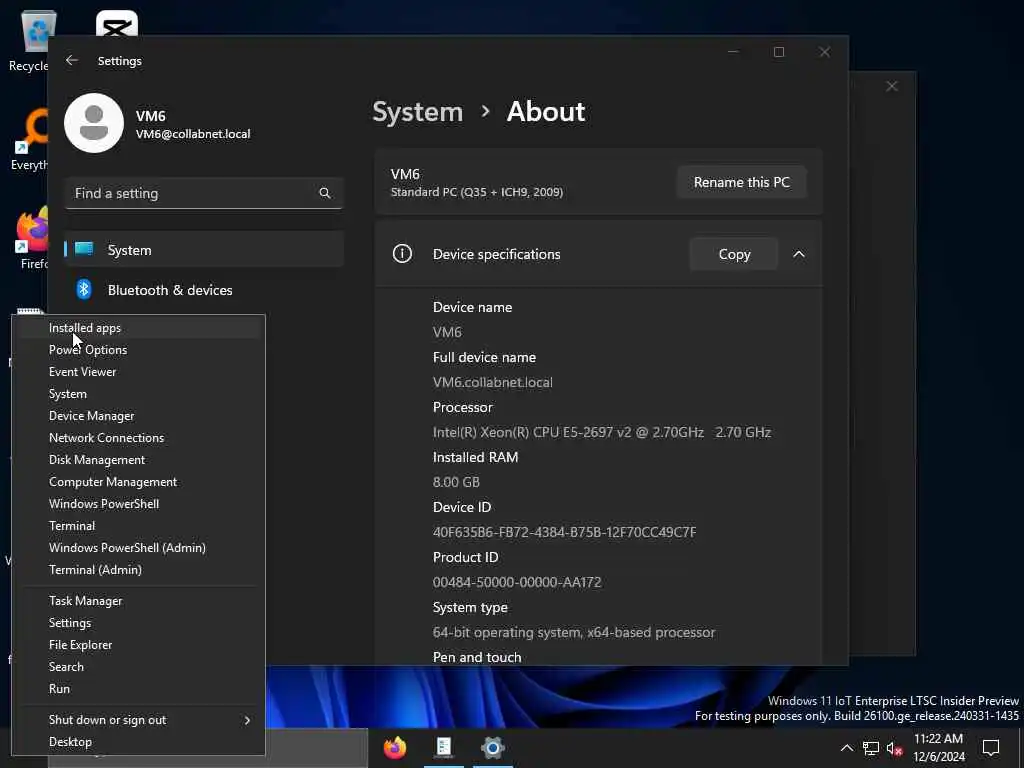Viewport: 1024px width, 768px height.
Task: Click the checklist app taskbar icon
Action: point(443,748)
